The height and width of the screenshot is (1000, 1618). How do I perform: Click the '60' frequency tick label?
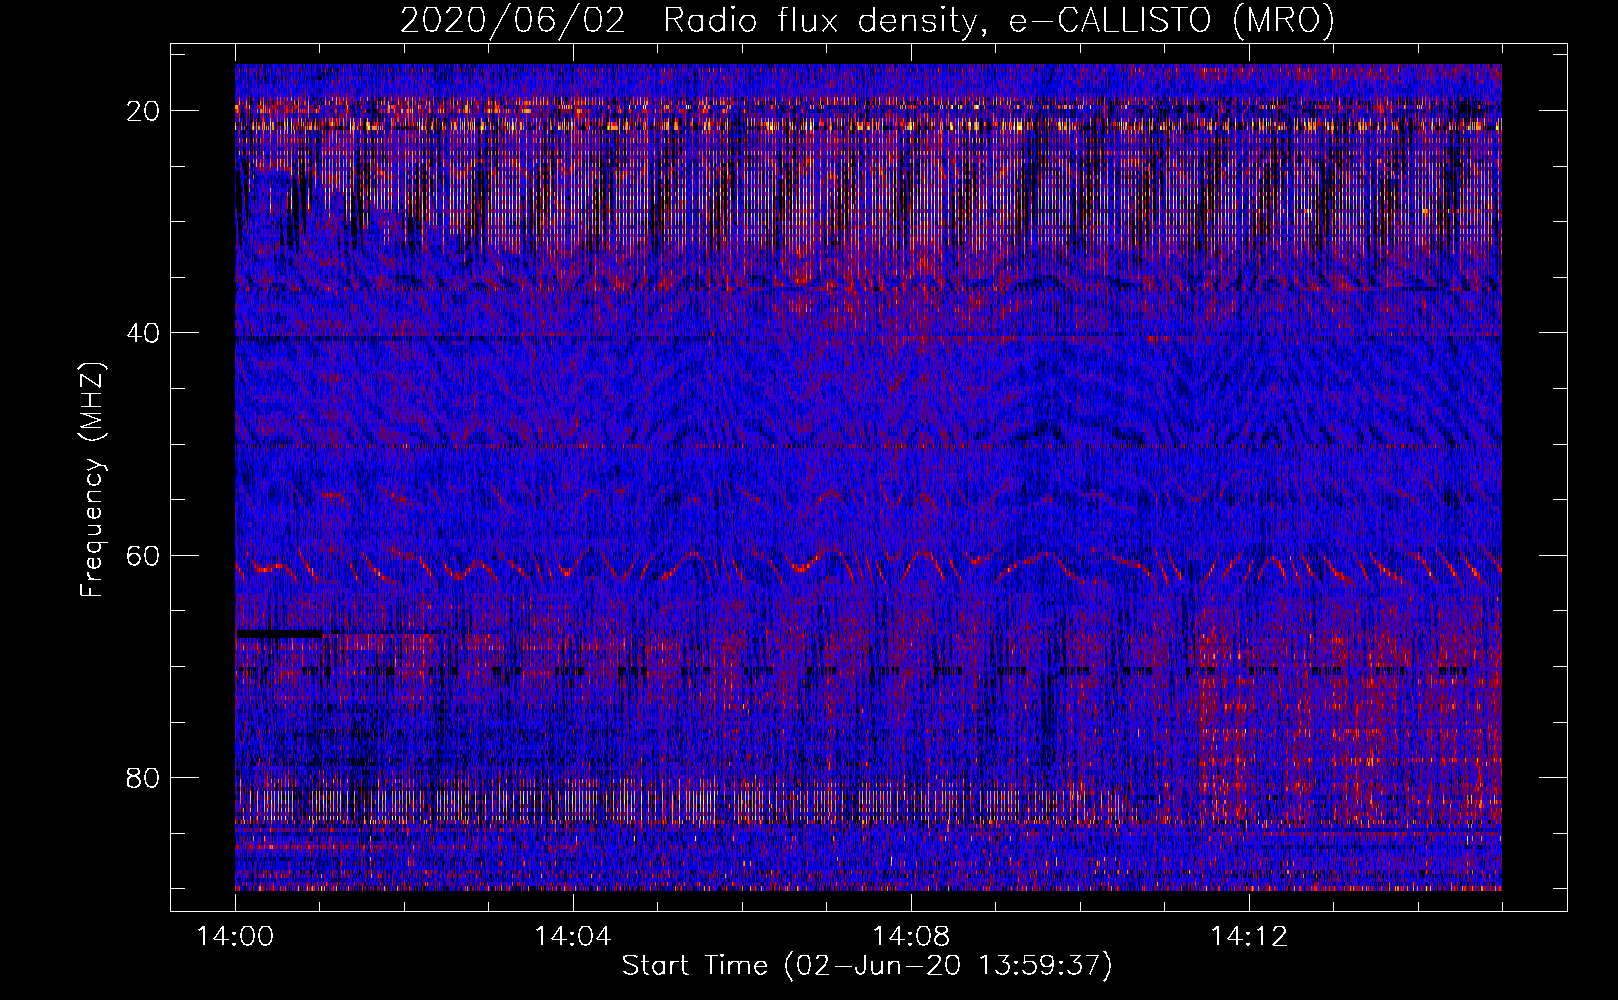144,555
